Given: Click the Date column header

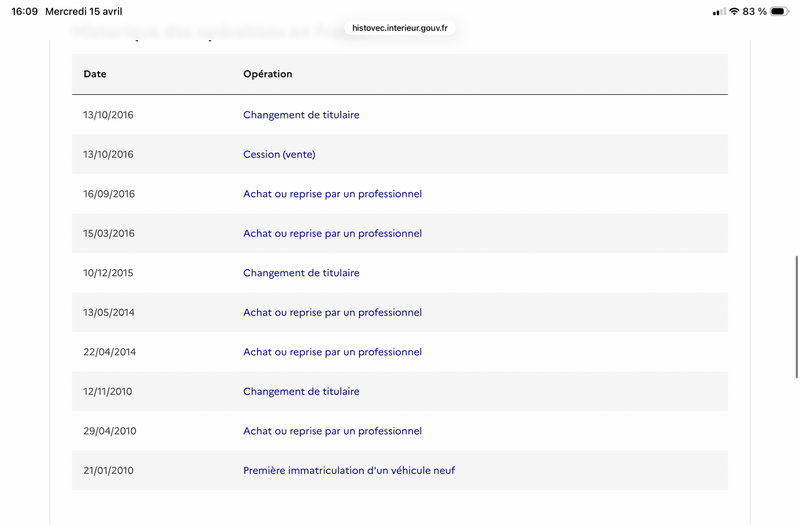Looking at the screenshot, I should pyautogui.click(x=95, y=74).
